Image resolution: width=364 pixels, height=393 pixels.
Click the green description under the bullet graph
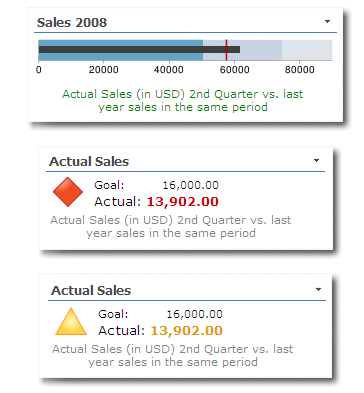point(183,101)
